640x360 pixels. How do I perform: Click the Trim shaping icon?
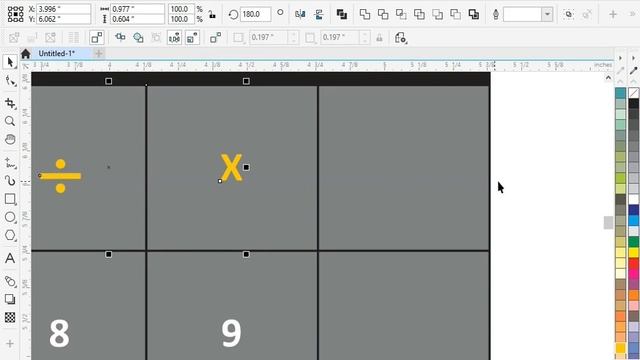(383, 14)
